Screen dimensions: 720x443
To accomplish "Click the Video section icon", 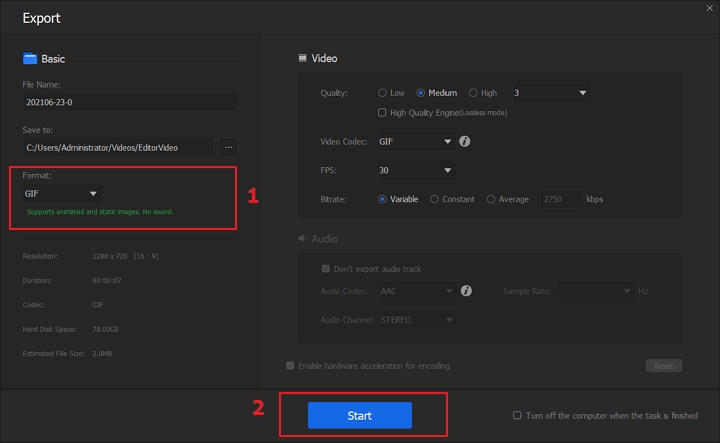I will click(x=303, y=59).
